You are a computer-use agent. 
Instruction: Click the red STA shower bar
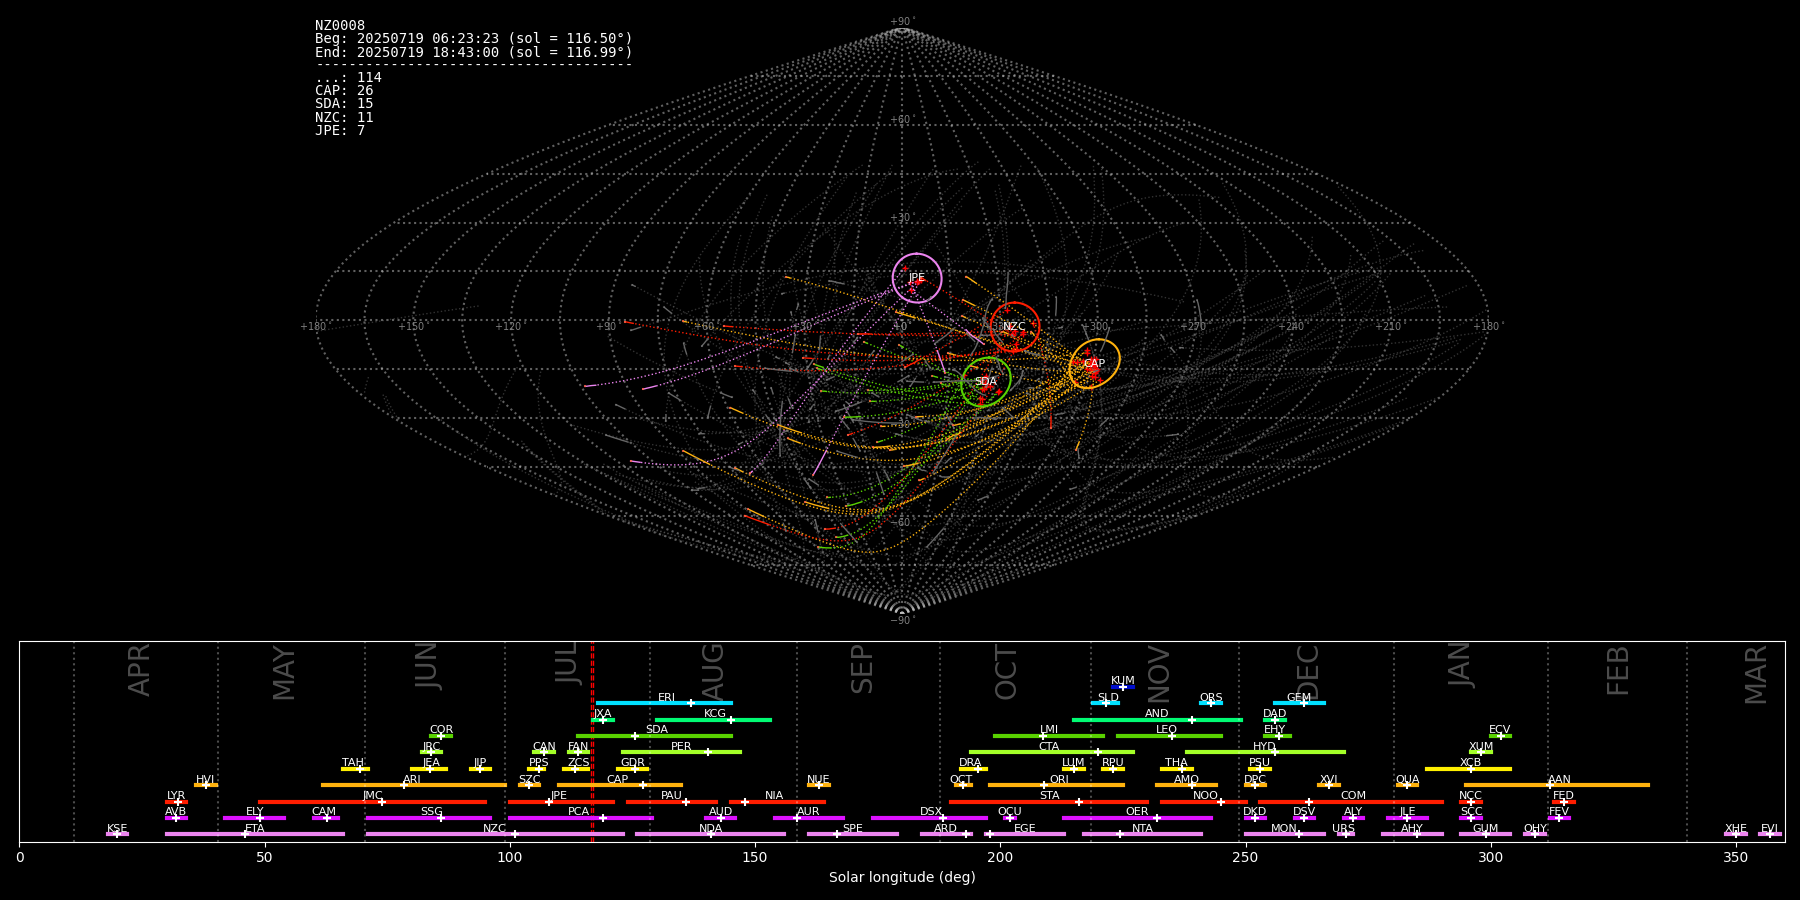coord(1049,801)
